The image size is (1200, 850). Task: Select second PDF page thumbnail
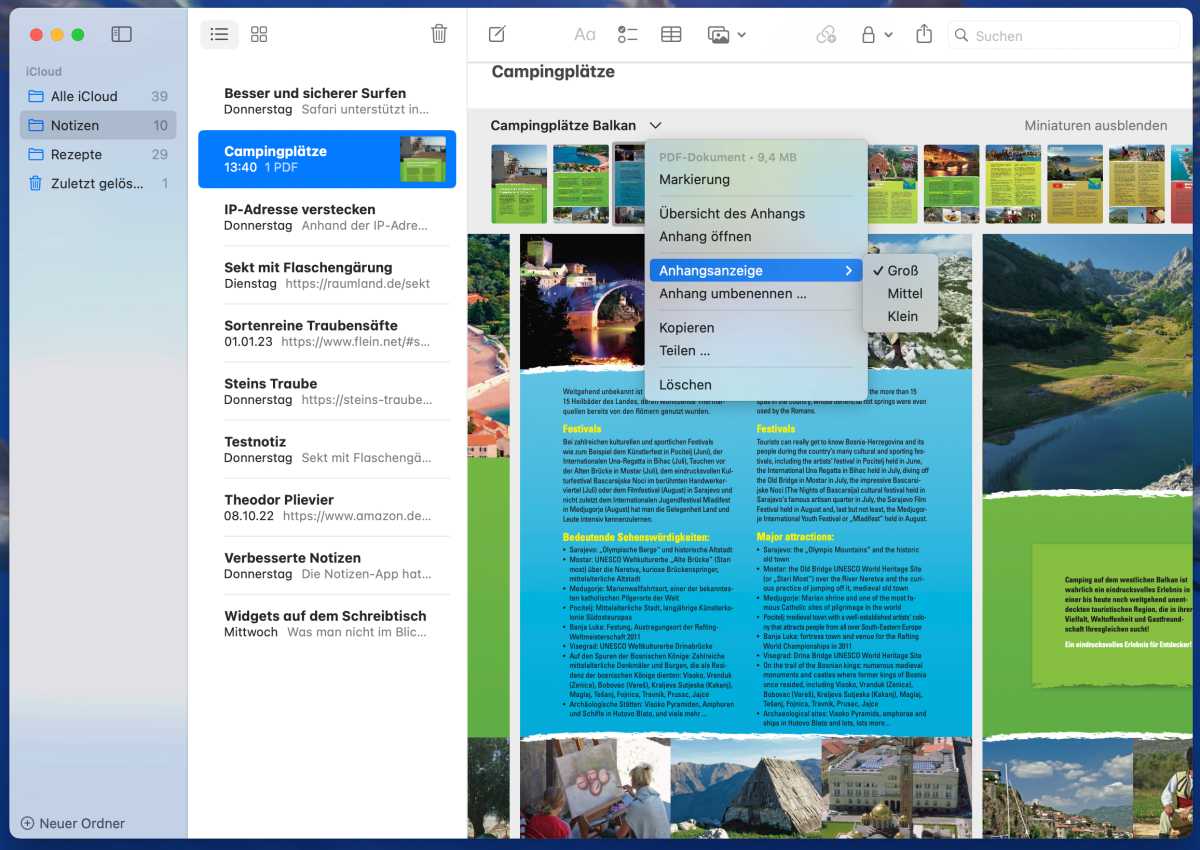pos(581,184)
